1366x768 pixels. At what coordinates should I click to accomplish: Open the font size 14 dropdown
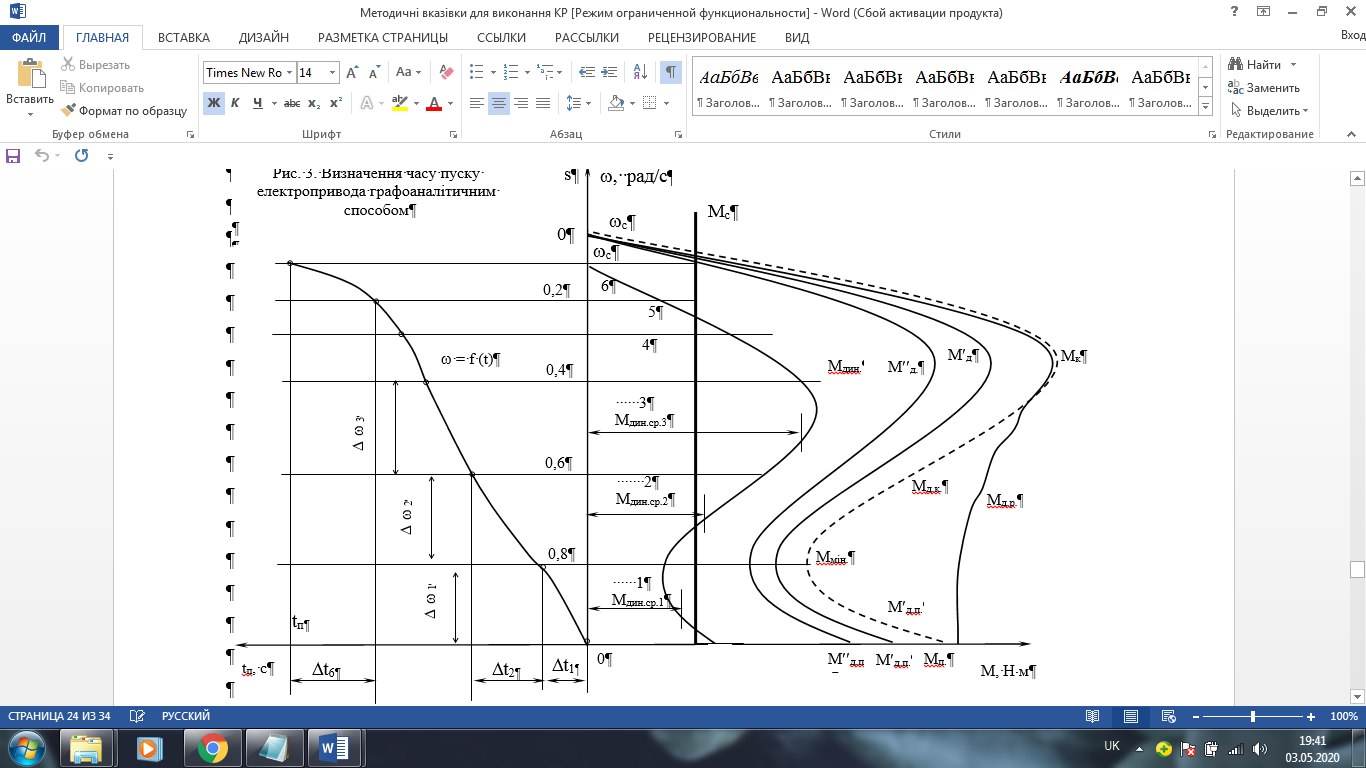click(x=332, y=73)
